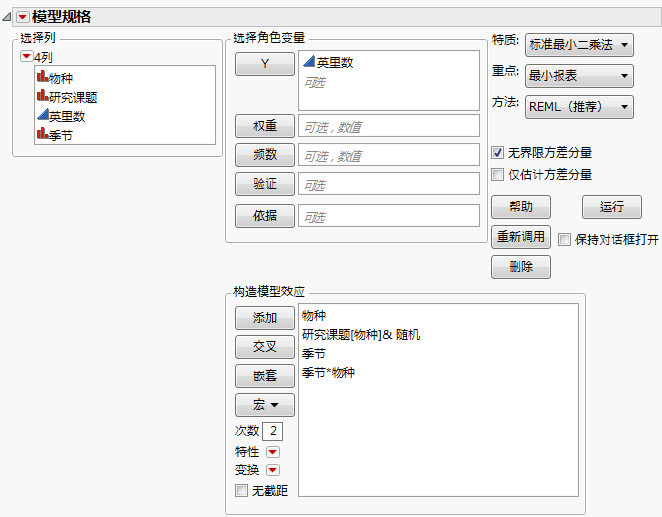
Task: Click the 权重 role field
Action: [389, 126]
